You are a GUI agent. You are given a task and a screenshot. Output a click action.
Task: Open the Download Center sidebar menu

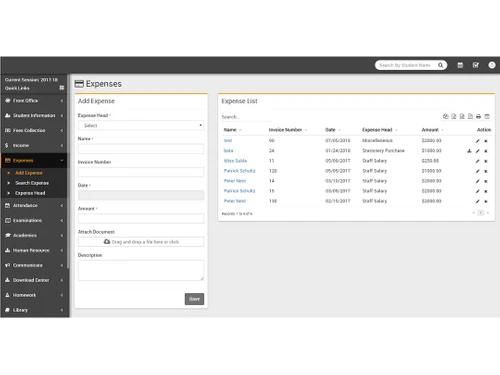point(34,280)
